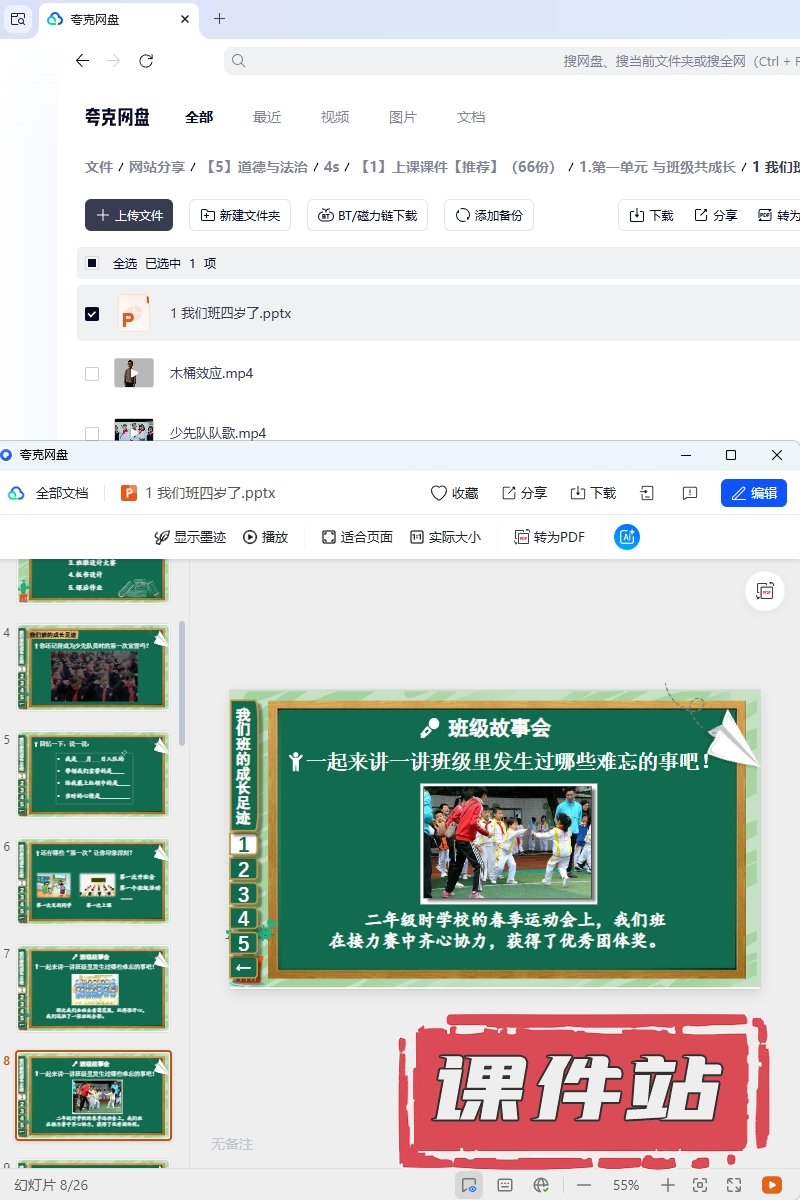Start slideshow with orange play icon
The image size is (800, 1200).
[771, 1185]
